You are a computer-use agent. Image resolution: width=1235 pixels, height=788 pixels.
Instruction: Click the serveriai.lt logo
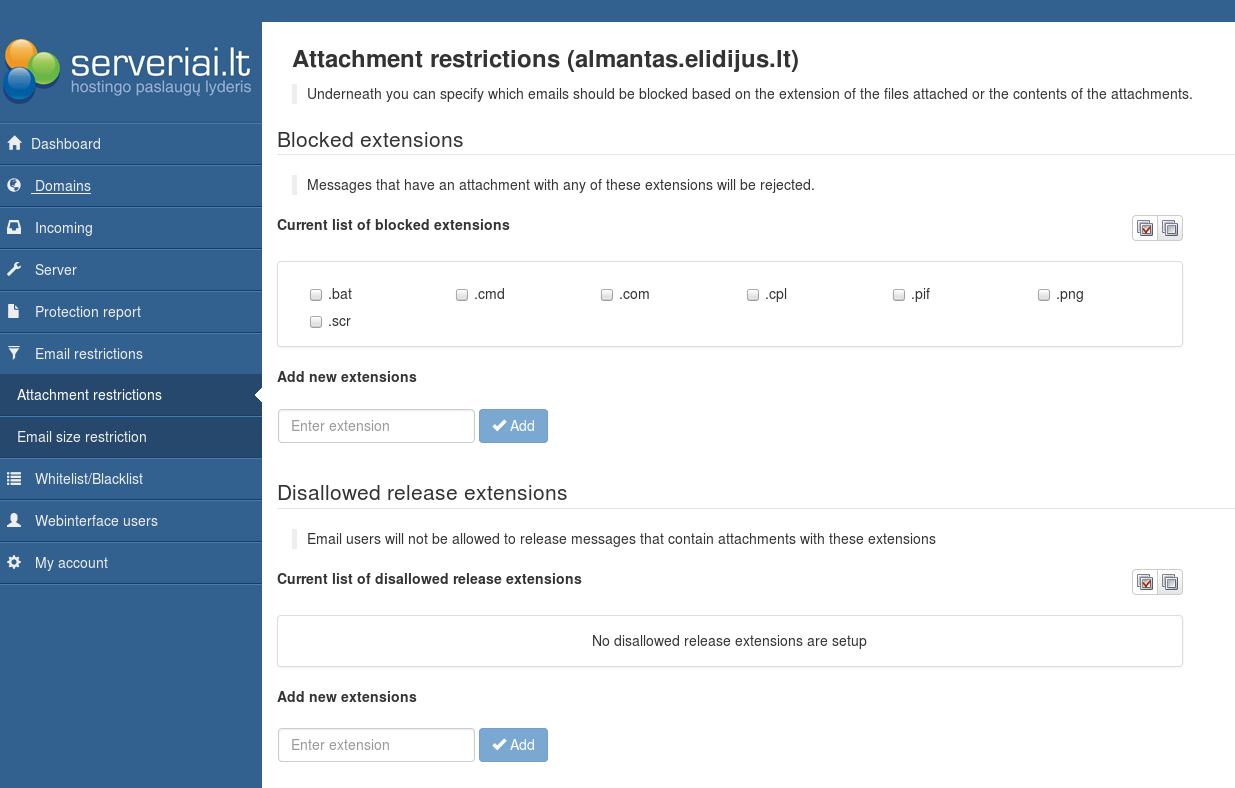point(128,70)
